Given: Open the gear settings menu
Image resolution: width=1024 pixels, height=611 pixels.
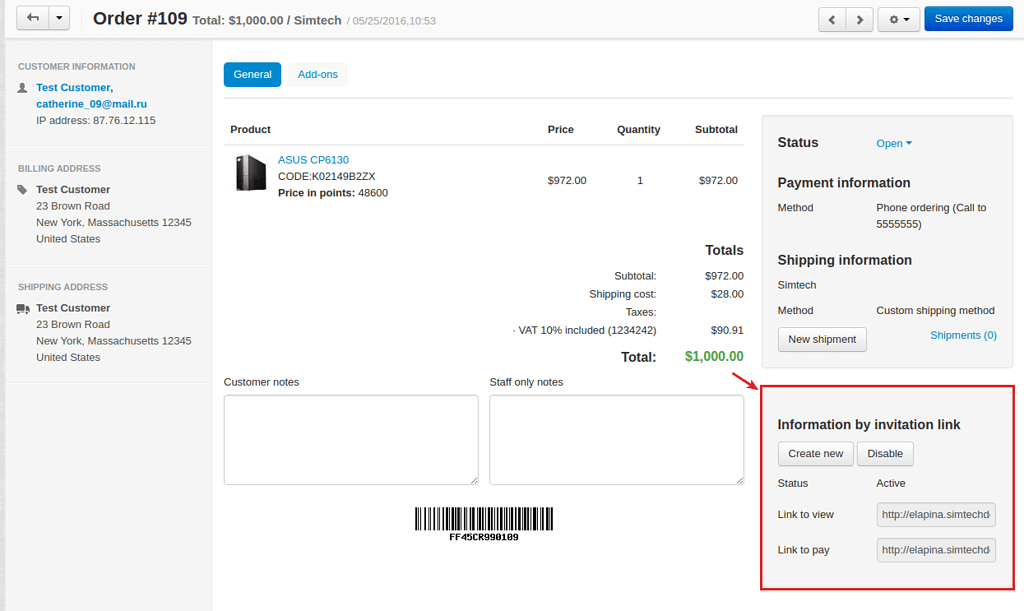Looking at the screenshot, I should (892, 18).
